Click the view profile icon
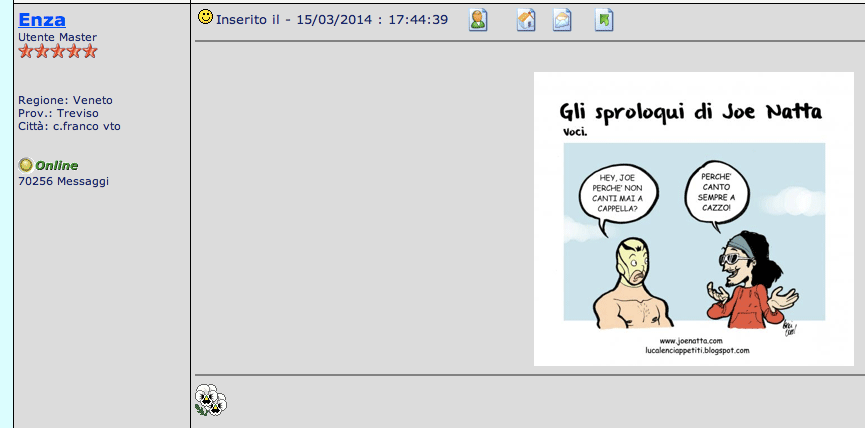The image size is (865, 428). pos(478,20)
